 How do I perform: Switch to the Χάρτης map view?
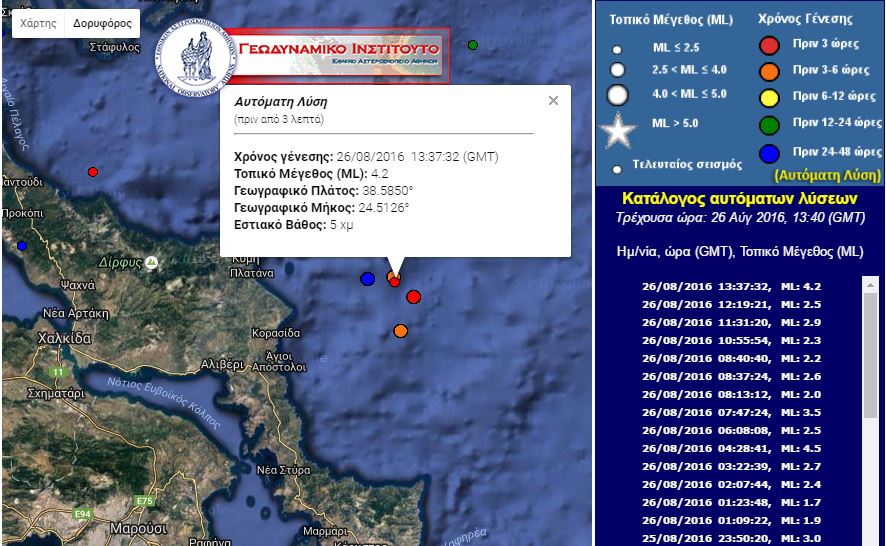coord(38,23)
